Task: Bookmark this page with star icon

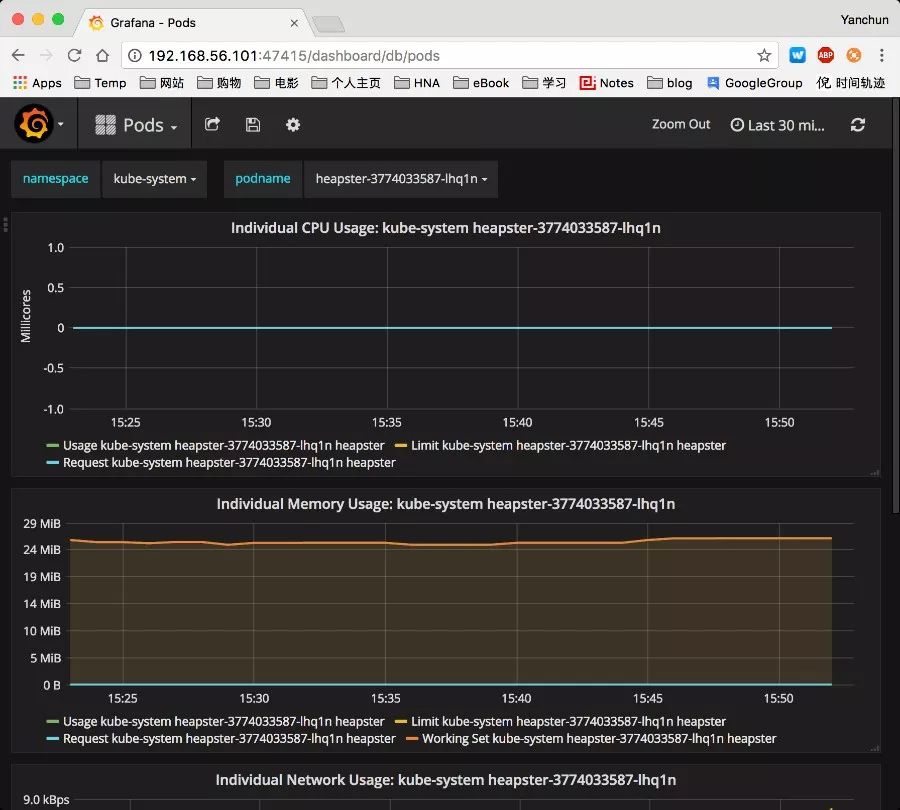Action: 764,56
